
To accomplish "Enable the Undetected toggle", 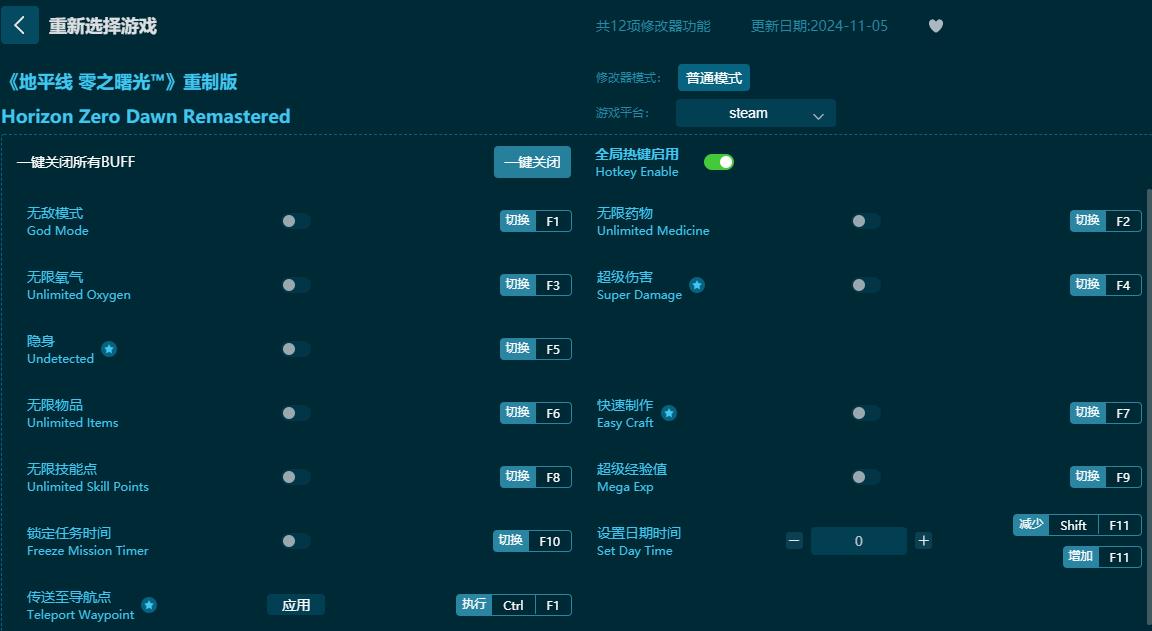I will (x=295, y=349).
